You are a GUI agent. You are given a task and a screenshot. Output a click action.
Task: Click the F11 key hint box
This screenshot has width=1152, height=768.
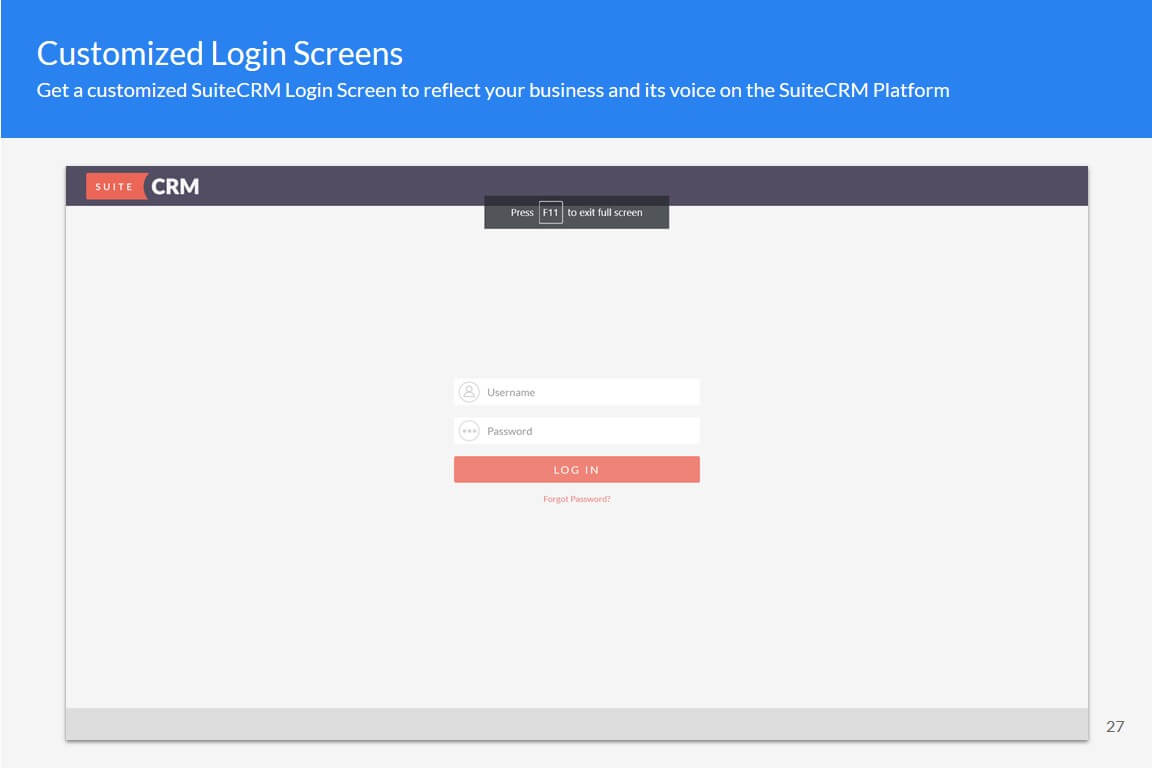coord(550,212)
